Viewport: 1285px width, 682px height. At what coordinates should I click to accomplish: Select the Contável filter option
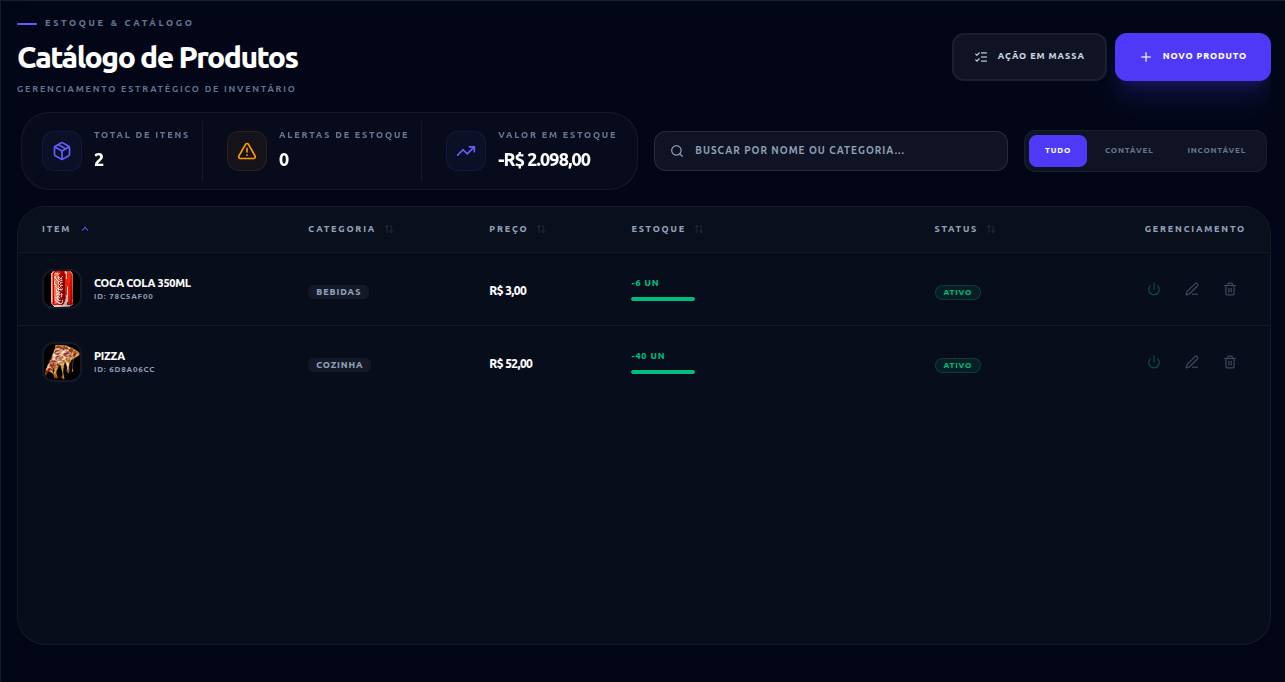pyautogui.click(x=1129, y=151)
